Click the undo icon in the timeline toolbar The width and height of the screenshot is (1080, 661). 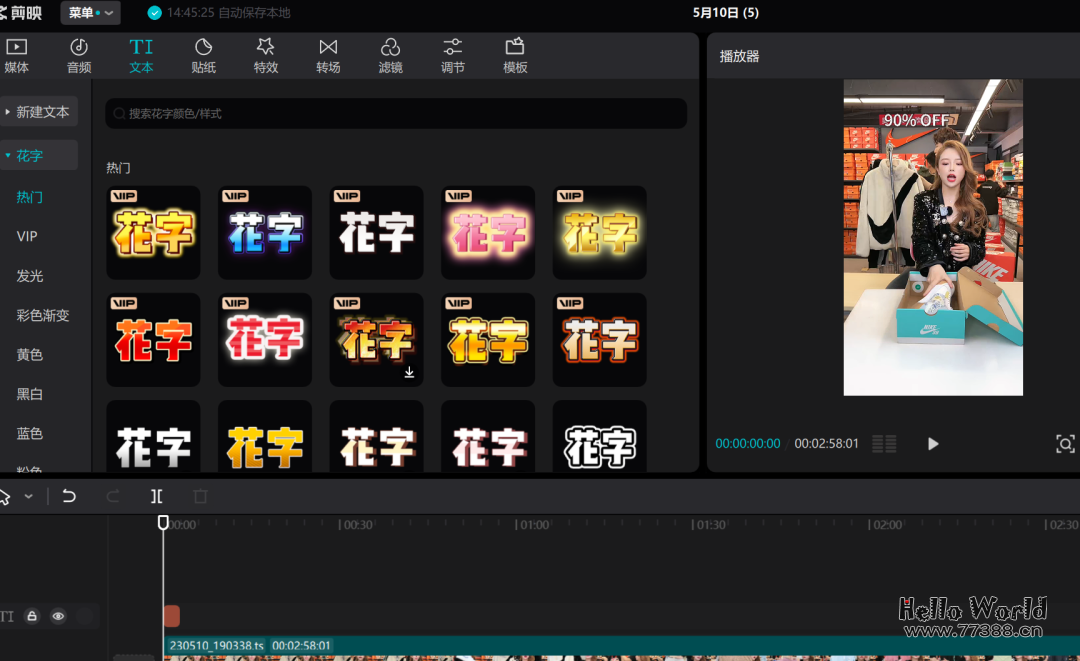tap(69, 495)
